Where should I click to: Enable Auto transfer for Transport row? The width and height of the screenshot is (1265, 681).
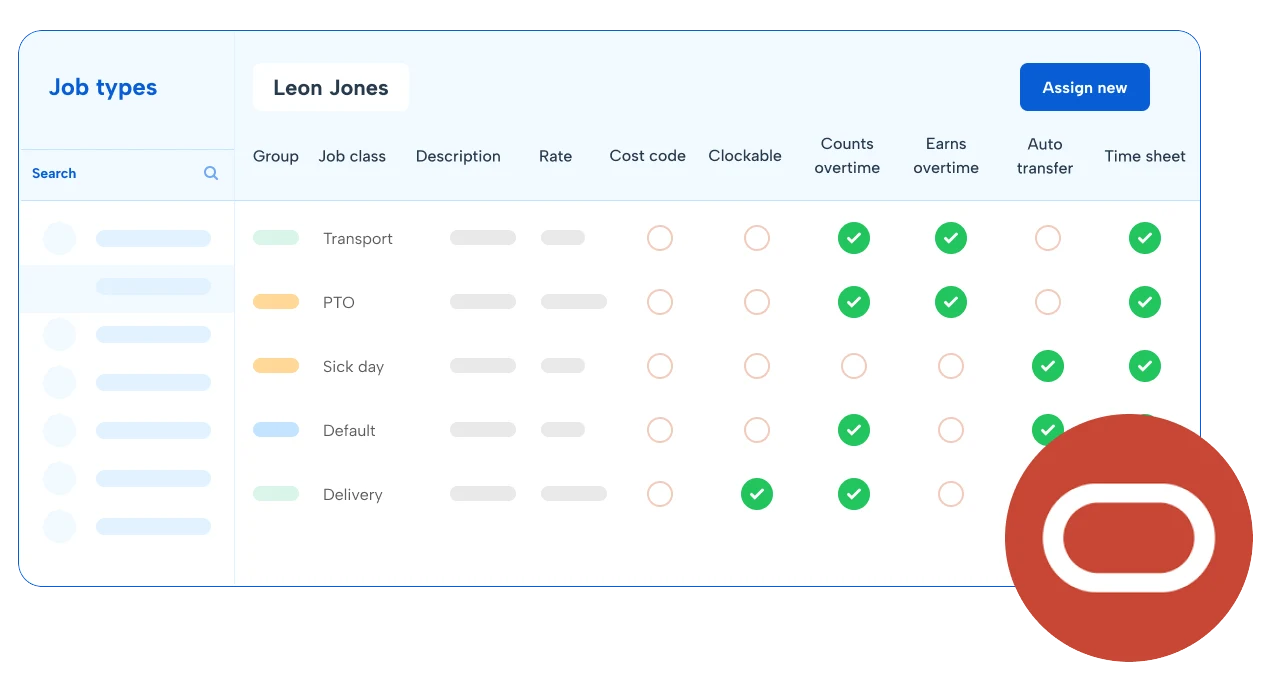(1048, 238)
